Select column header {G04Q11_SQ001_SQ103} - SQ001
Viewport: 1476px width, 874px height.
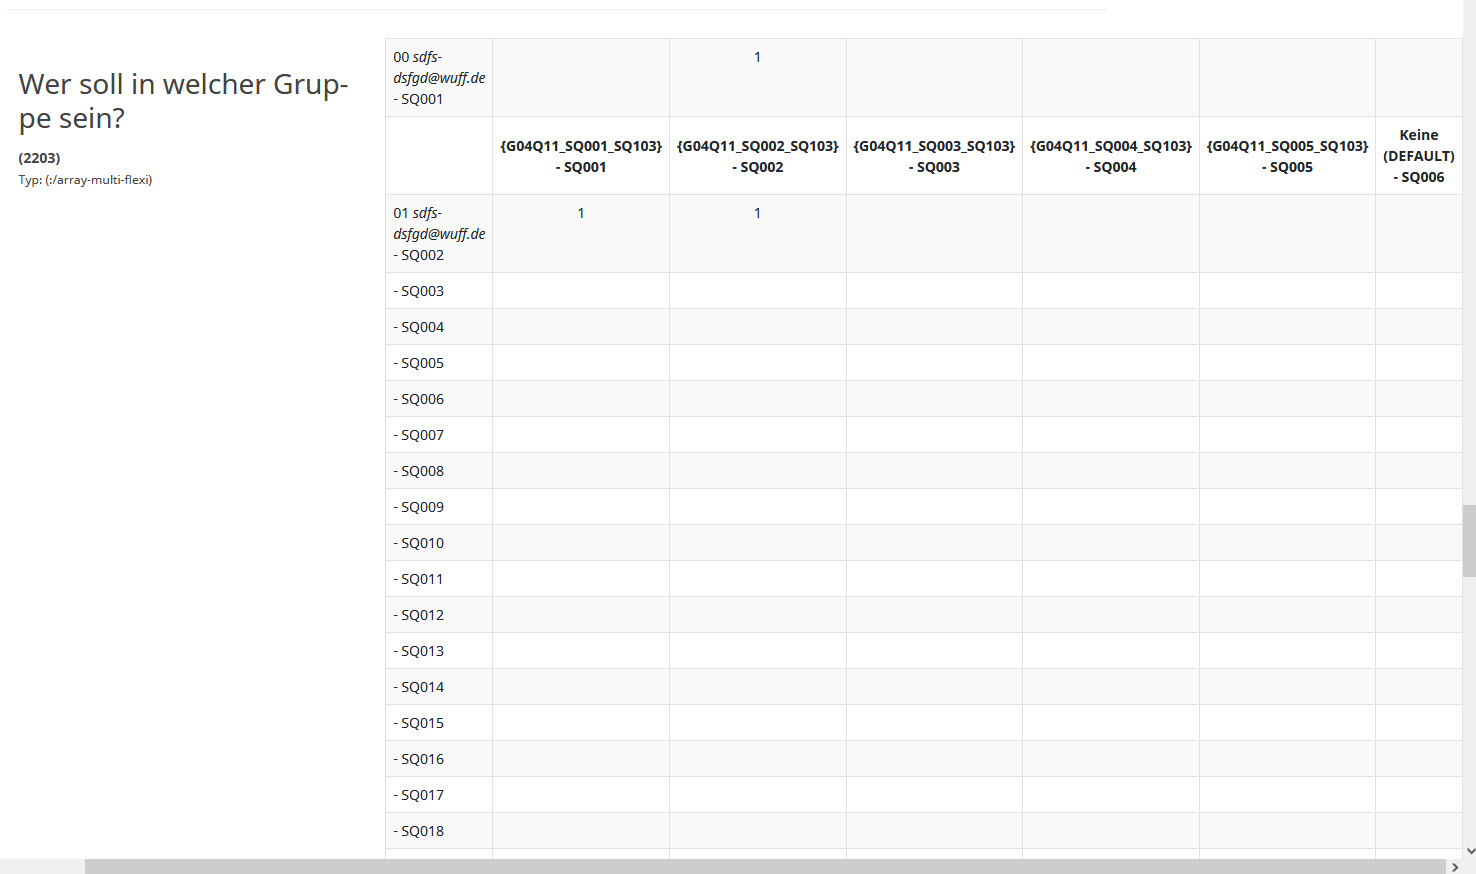[581, 156]
